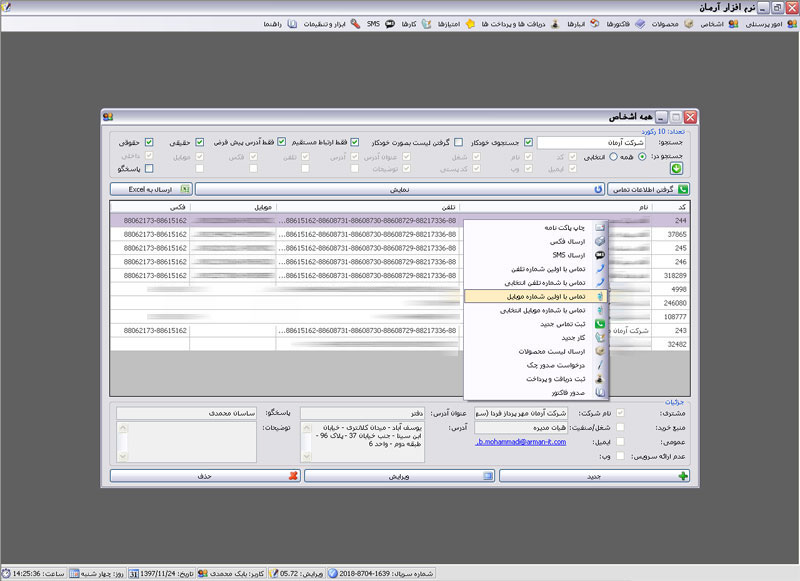This screenshot has width=800, height=581.
Task: Click the حذف (delete) button
Action: click(x=205, y=476)
